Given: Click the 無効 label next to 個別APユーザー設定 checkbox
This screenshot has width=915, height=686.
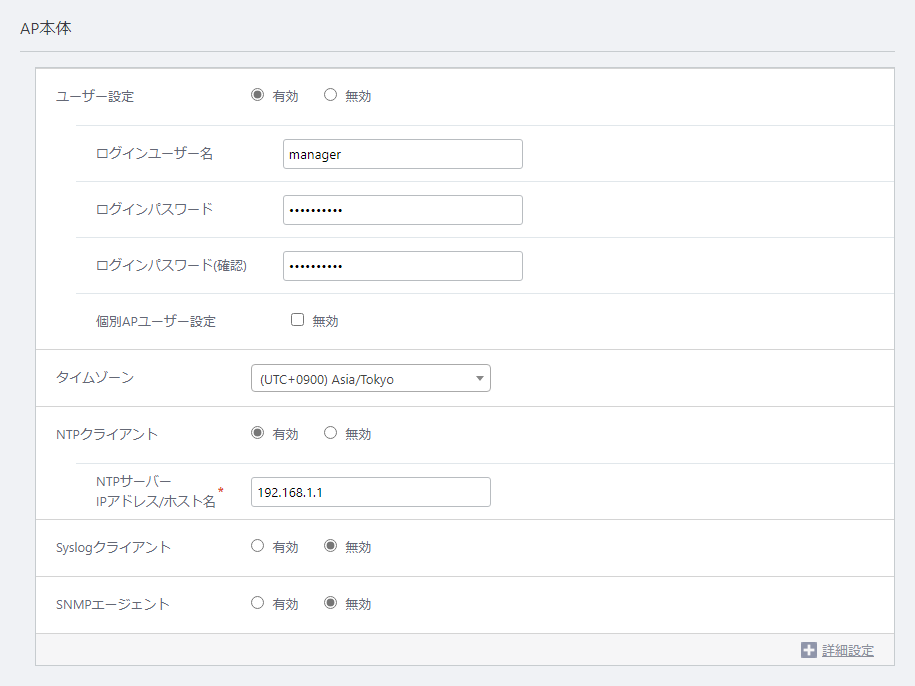Looking at the screenshot, I should point(325,321).
